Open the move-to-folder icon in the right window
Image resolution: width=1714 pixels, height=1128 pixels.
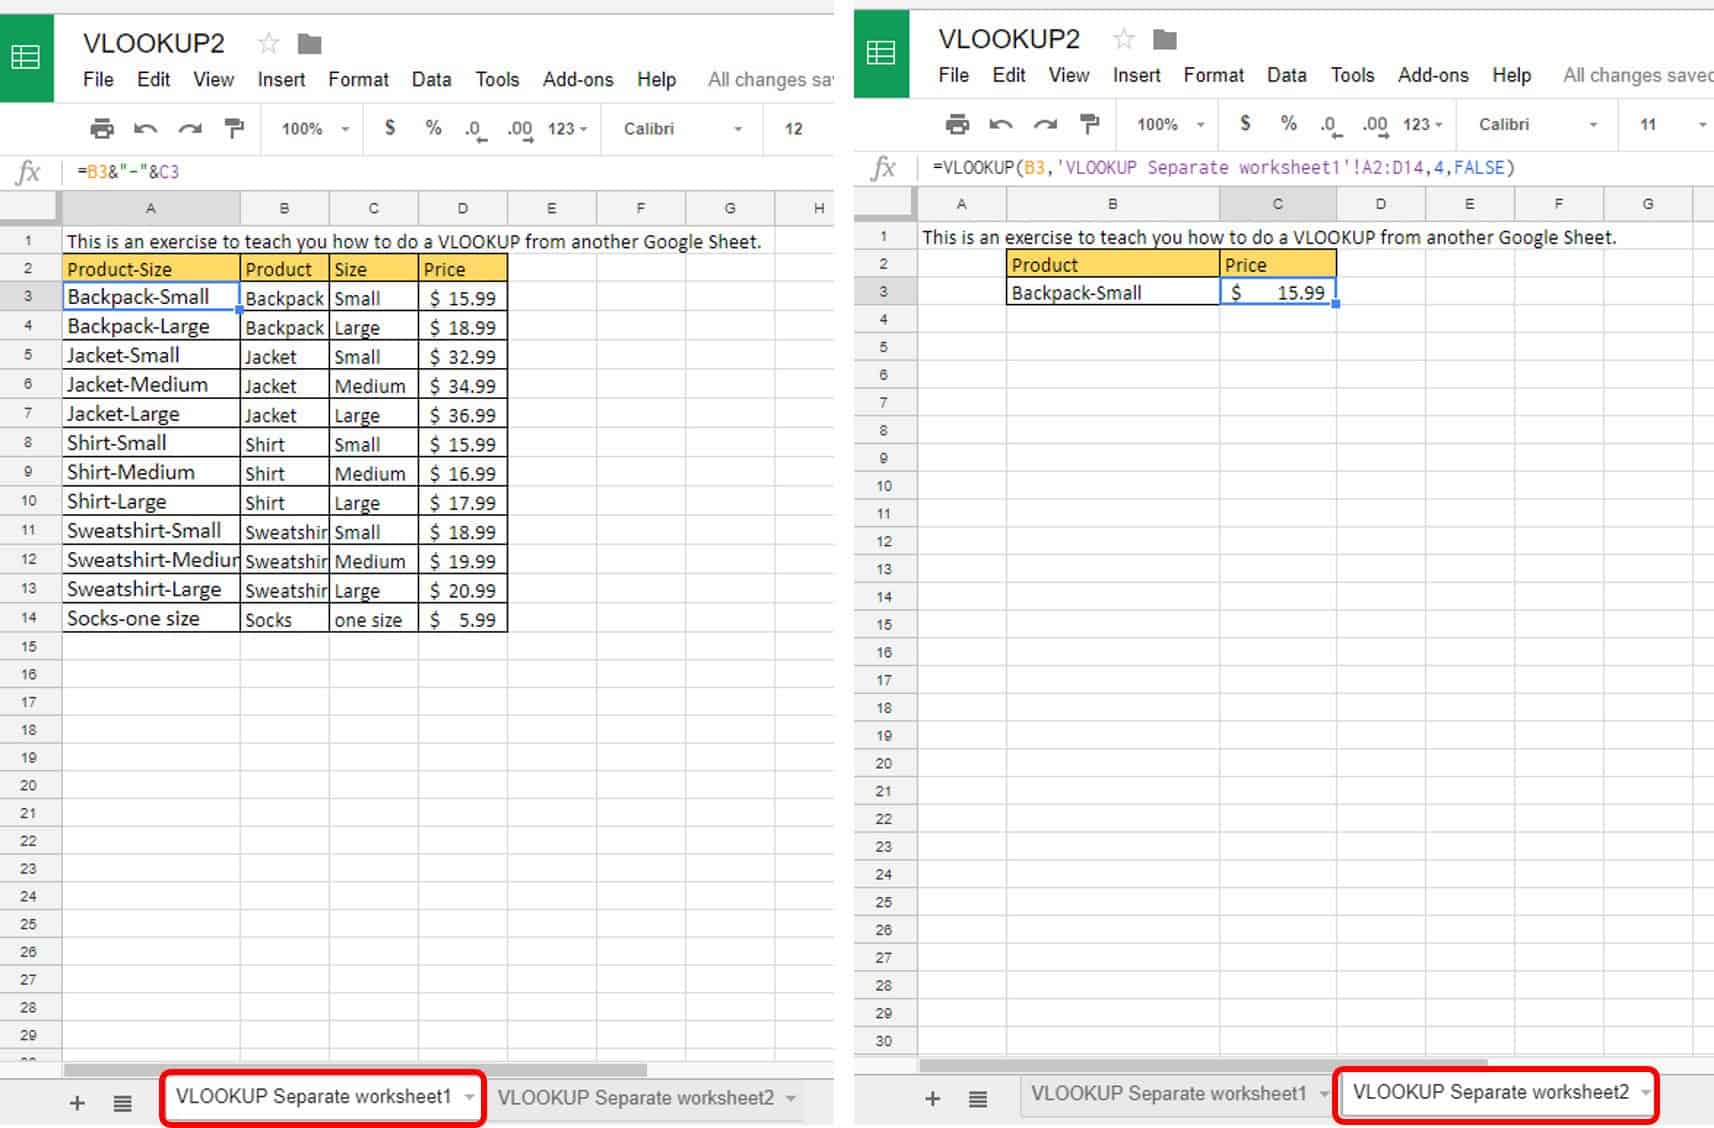pyautogui.click(x=1165, y=39)
